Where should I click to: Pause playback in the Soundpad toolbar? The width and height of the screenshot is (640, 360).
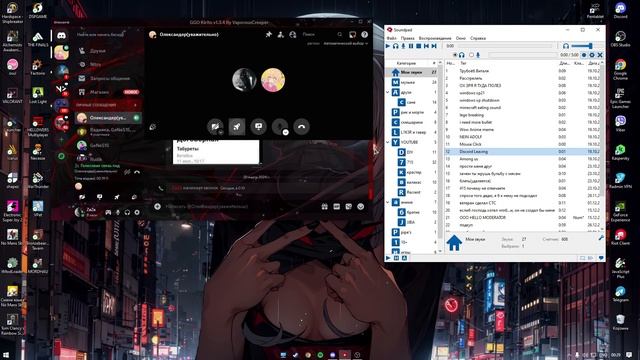tap(411, 46)
